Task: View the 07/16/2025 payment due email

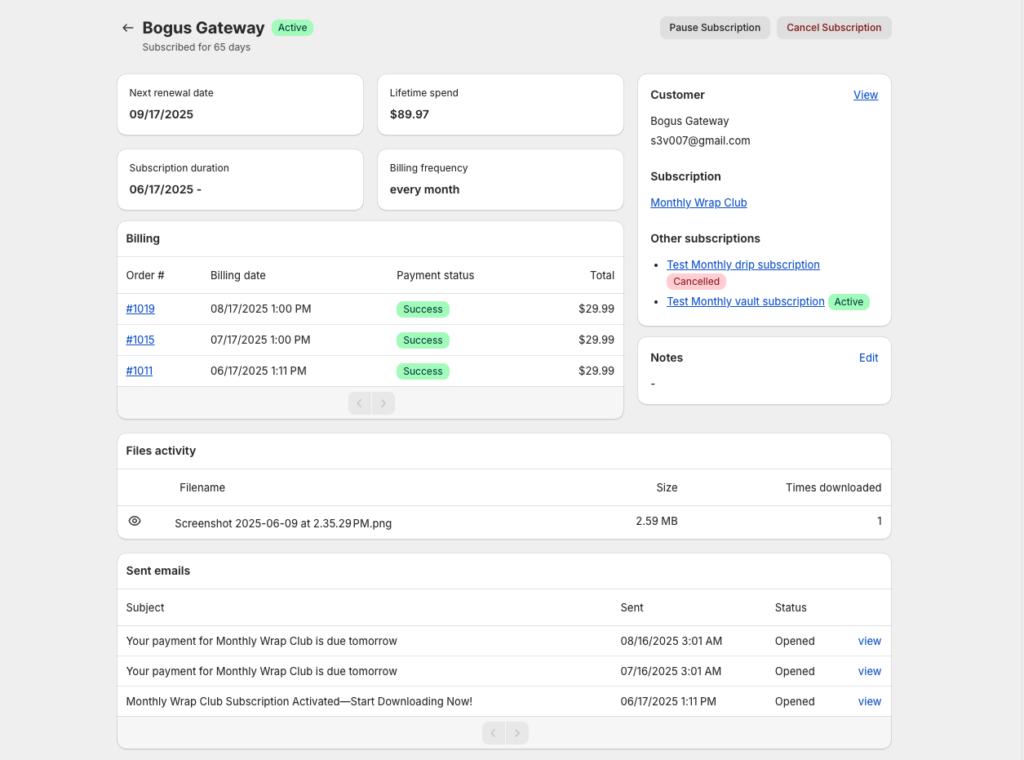Action: pyautogui.click(x=869, y=671)
